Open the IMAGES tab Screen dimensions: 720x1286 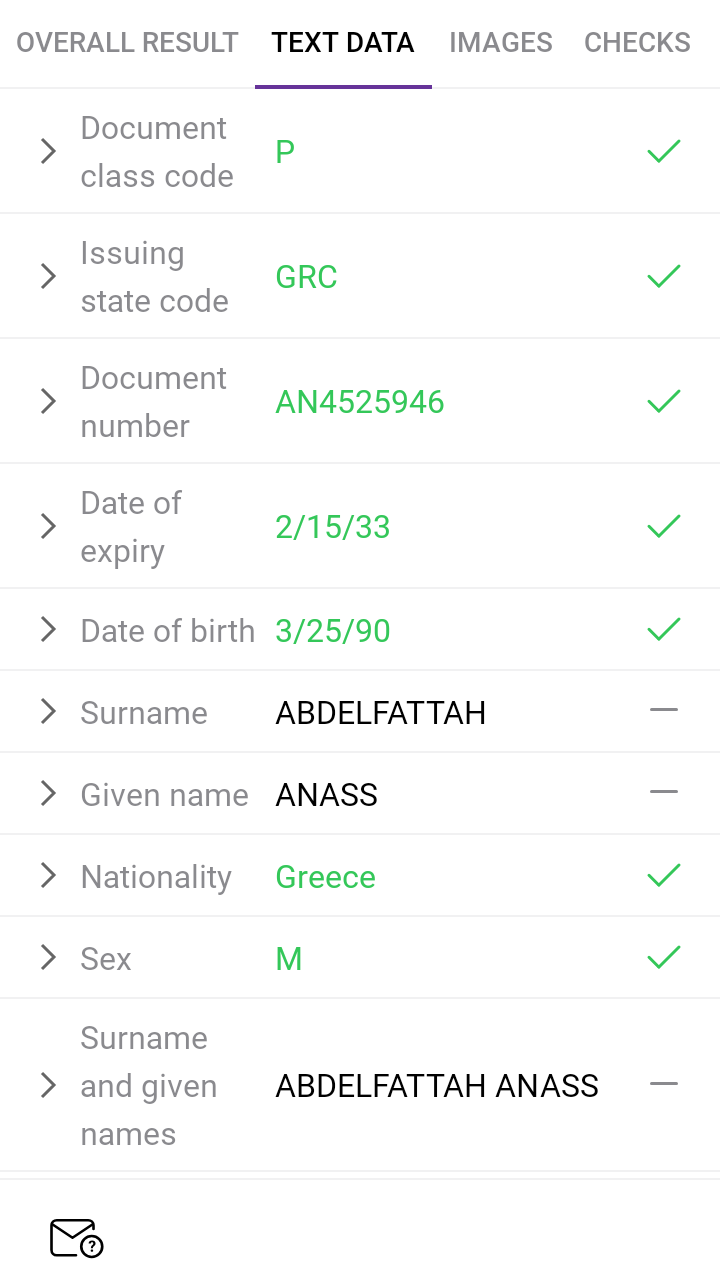(500, 43)
